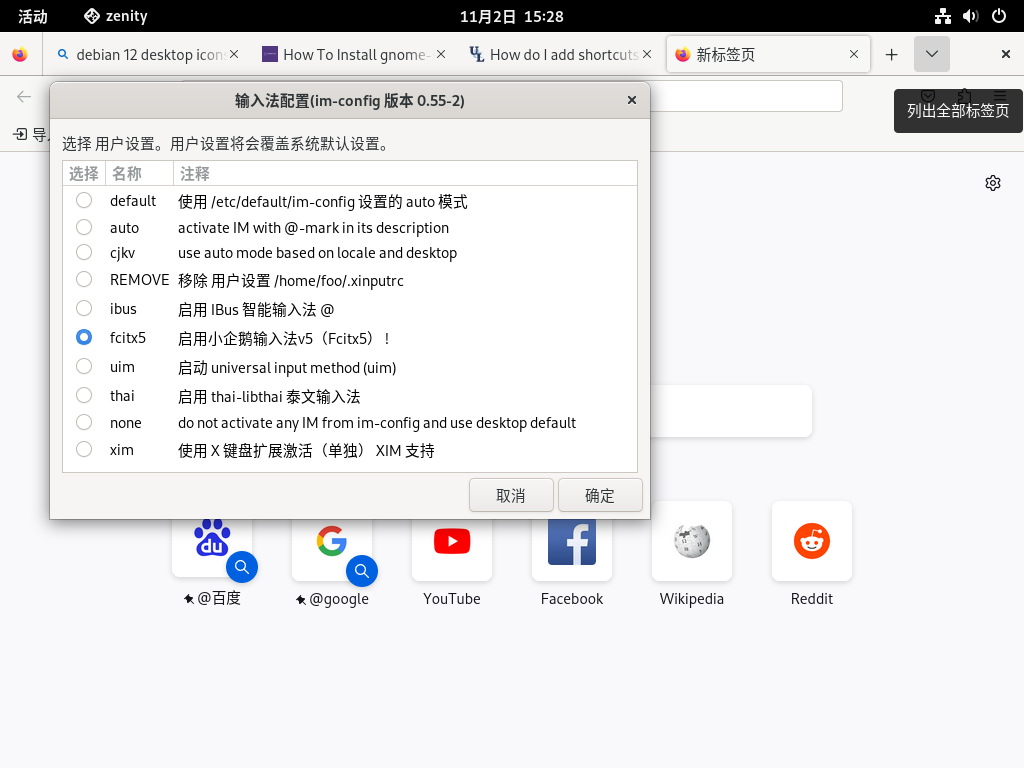Screen dimensions: 1024x768
Task: Open the Facebook shortcut tile
Action: coord(572,542)
